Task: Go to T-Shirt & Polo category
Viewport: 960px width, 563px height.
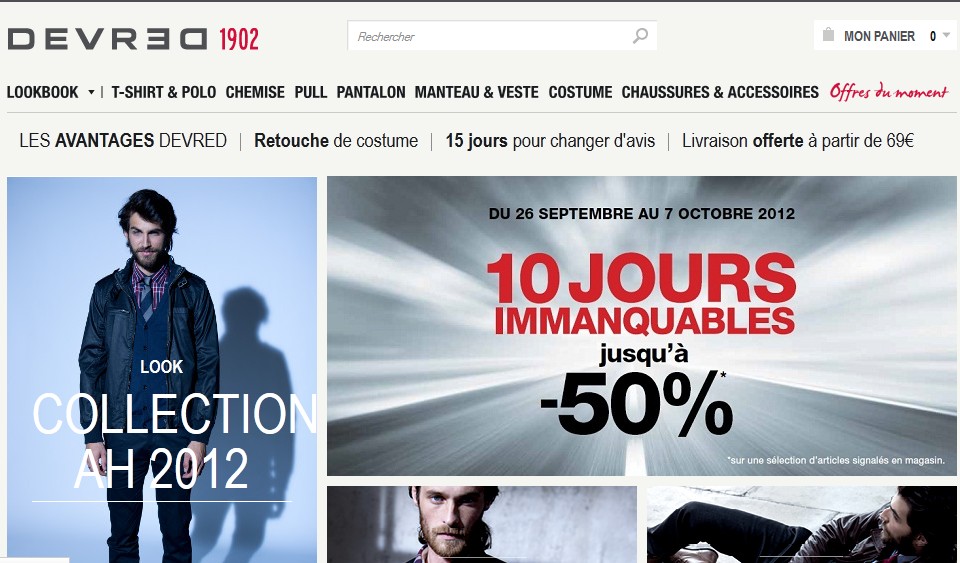Action: click(x=163, y=92)
